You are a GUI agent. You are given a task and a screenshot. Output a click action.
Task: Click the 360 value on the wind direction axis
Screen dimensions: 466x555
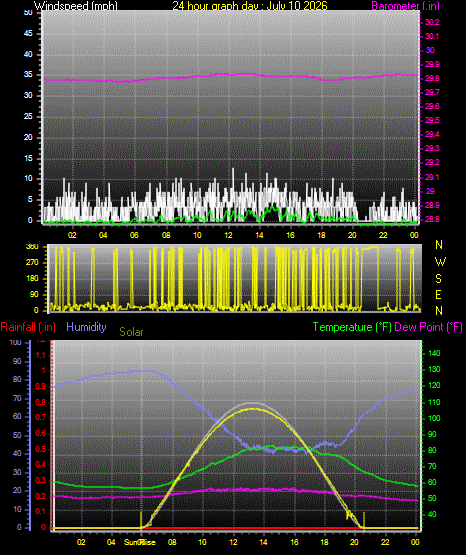(x=32, y=247)
